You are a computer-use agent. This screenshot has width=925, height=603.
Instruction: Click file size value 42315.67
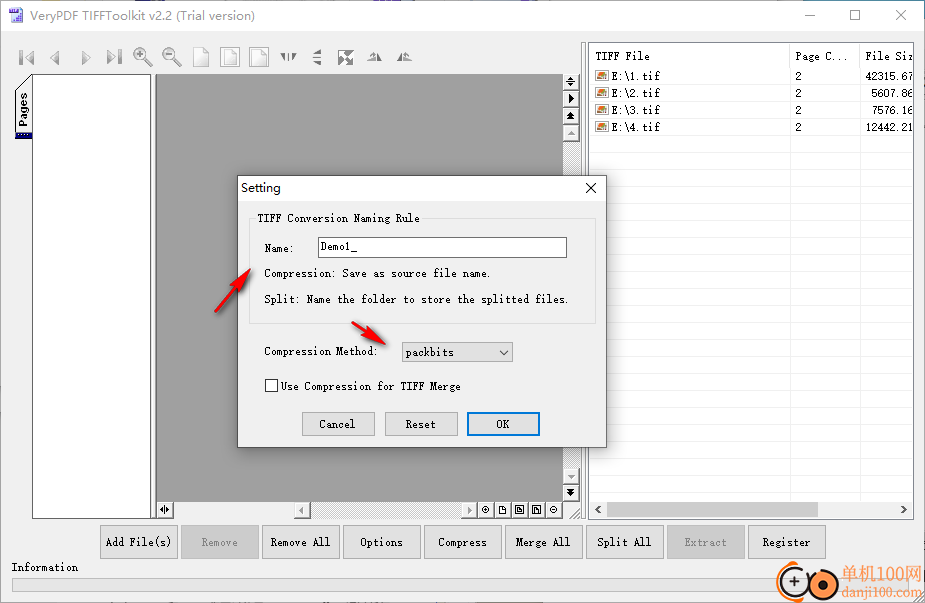(x=889, y=76)
